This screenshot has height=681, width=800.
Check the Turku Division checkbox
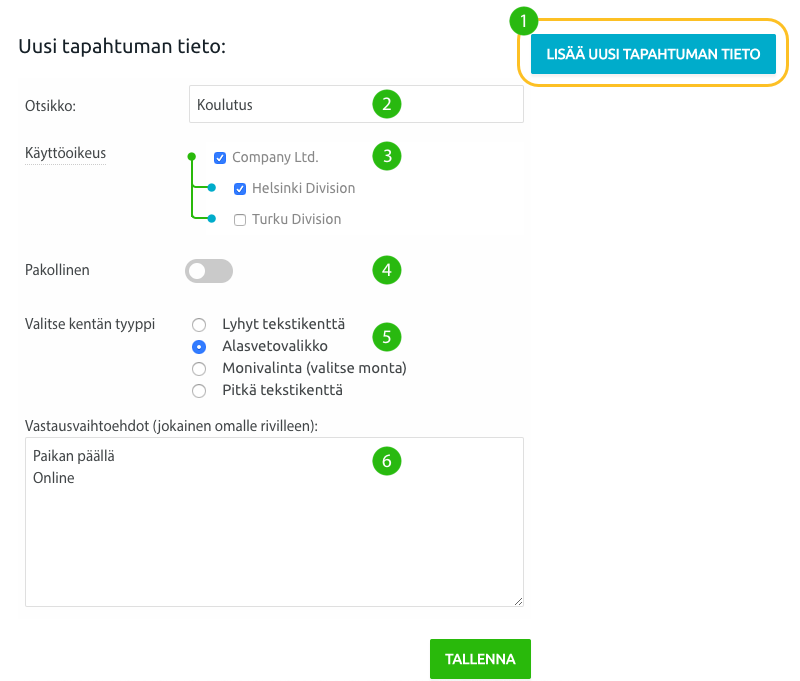coord(240,220)
